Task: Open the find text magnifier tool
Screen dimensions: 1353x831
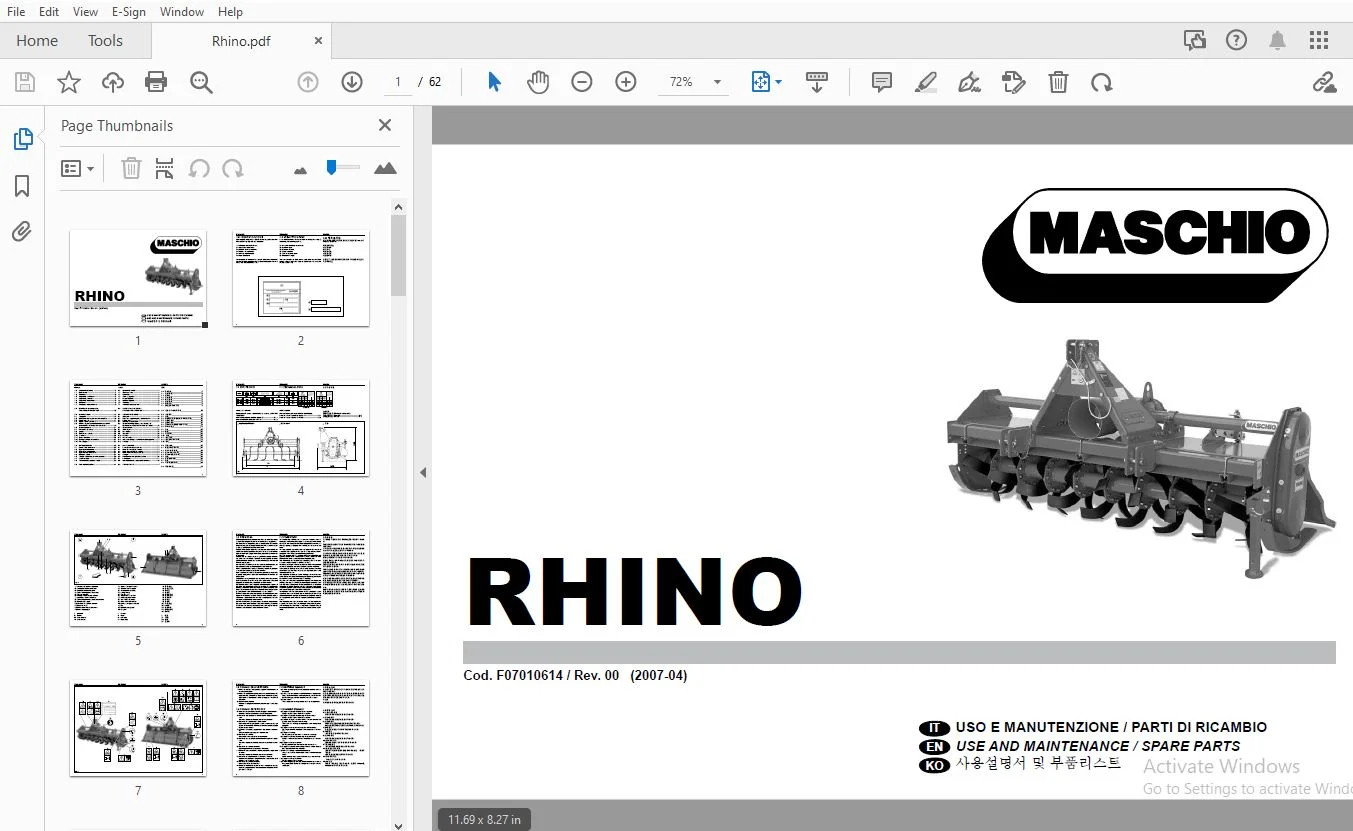Action: tap(201, 82)
